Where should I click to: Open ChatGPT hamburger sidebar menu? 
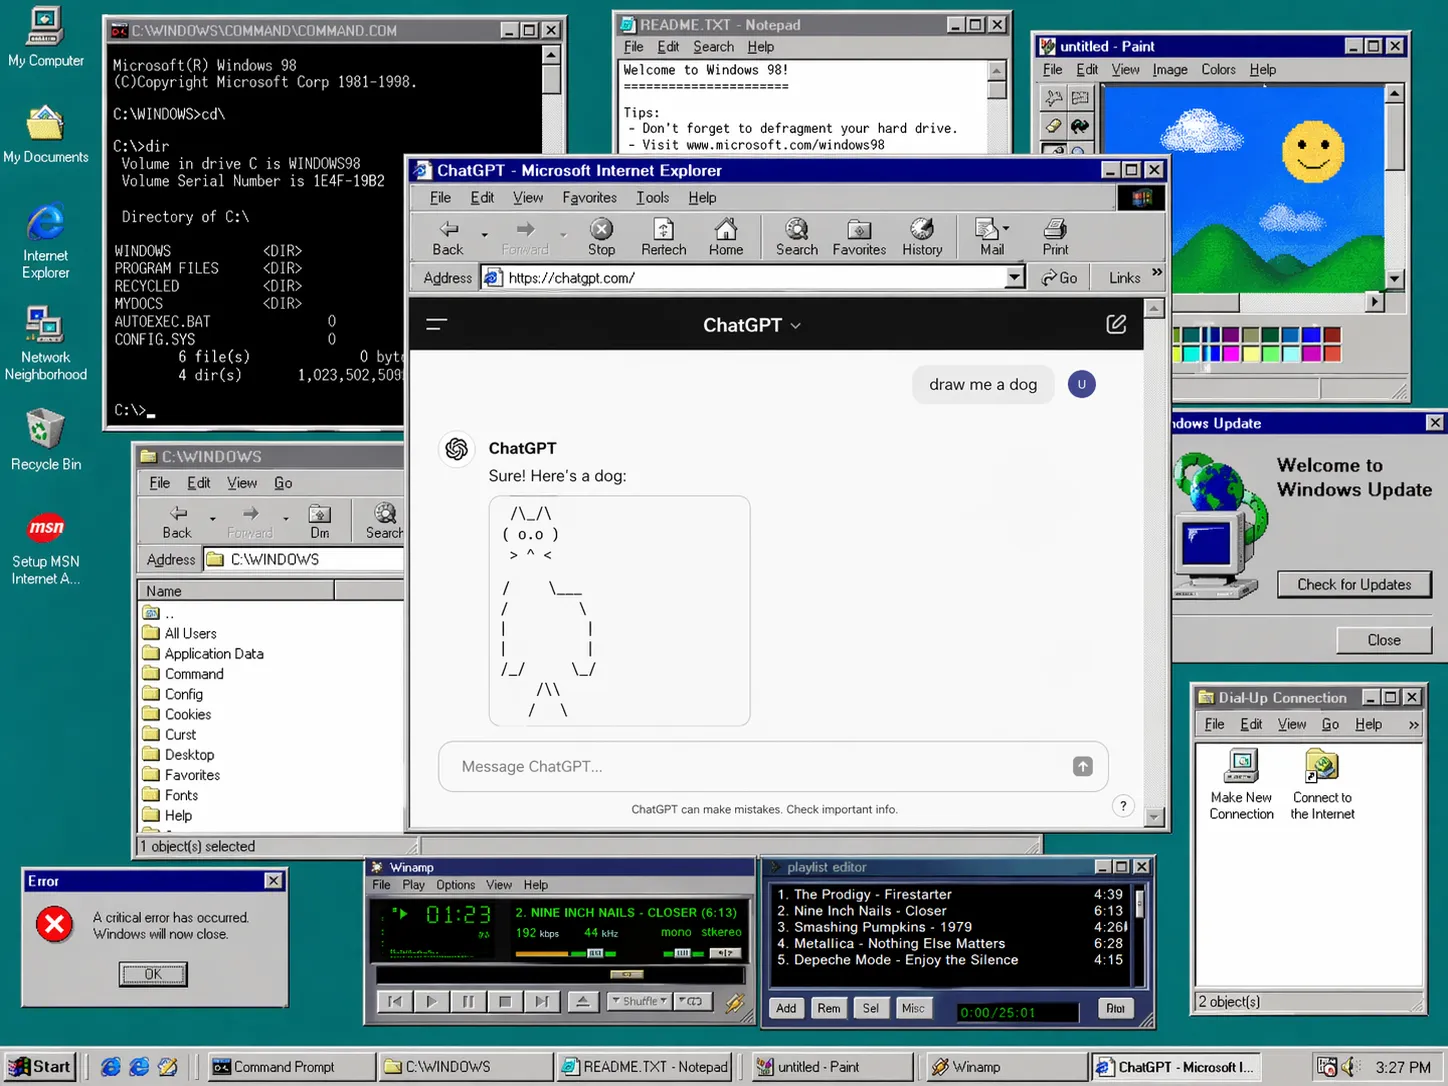coord(436,324)
